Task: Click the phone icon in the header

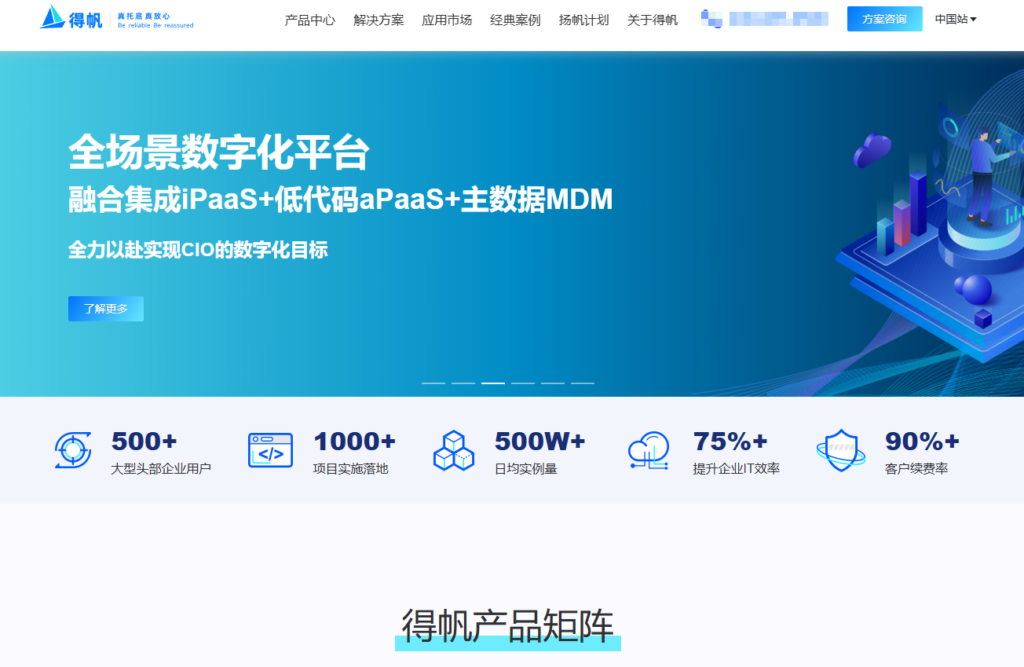Action: [x=710, y=18]
